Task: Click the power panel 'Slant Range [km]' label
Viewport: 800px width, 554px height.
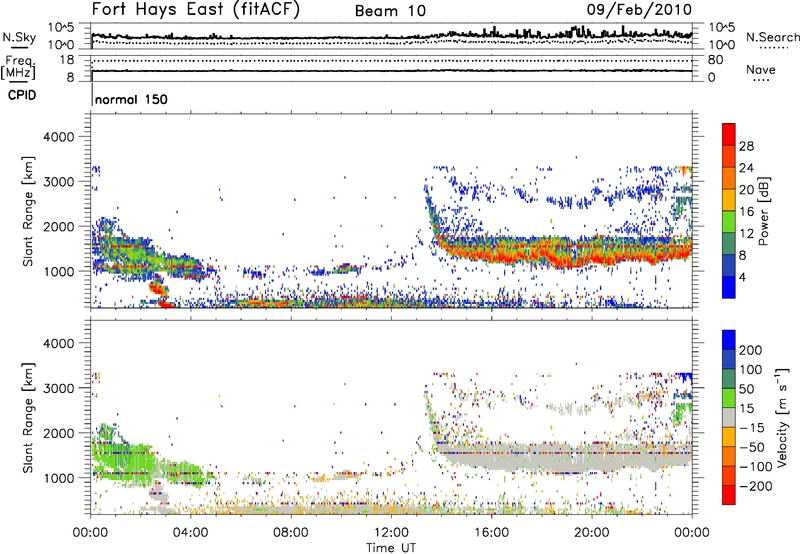Action: tap(28, 211)
